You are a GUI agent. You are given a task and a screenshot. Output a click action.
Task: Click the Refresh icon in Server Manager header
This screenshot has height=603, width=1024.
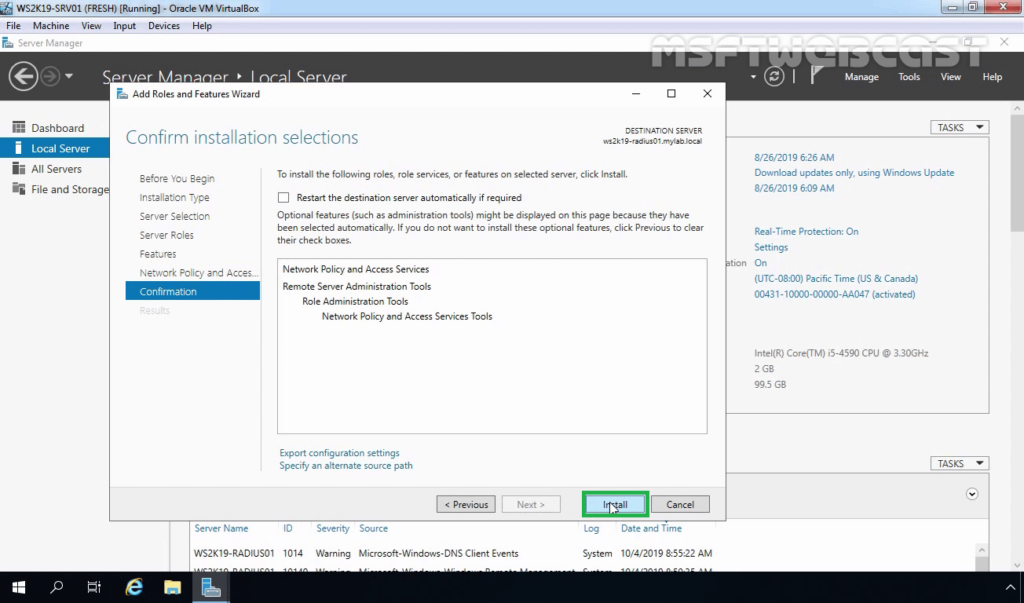(x=774, y=76)
